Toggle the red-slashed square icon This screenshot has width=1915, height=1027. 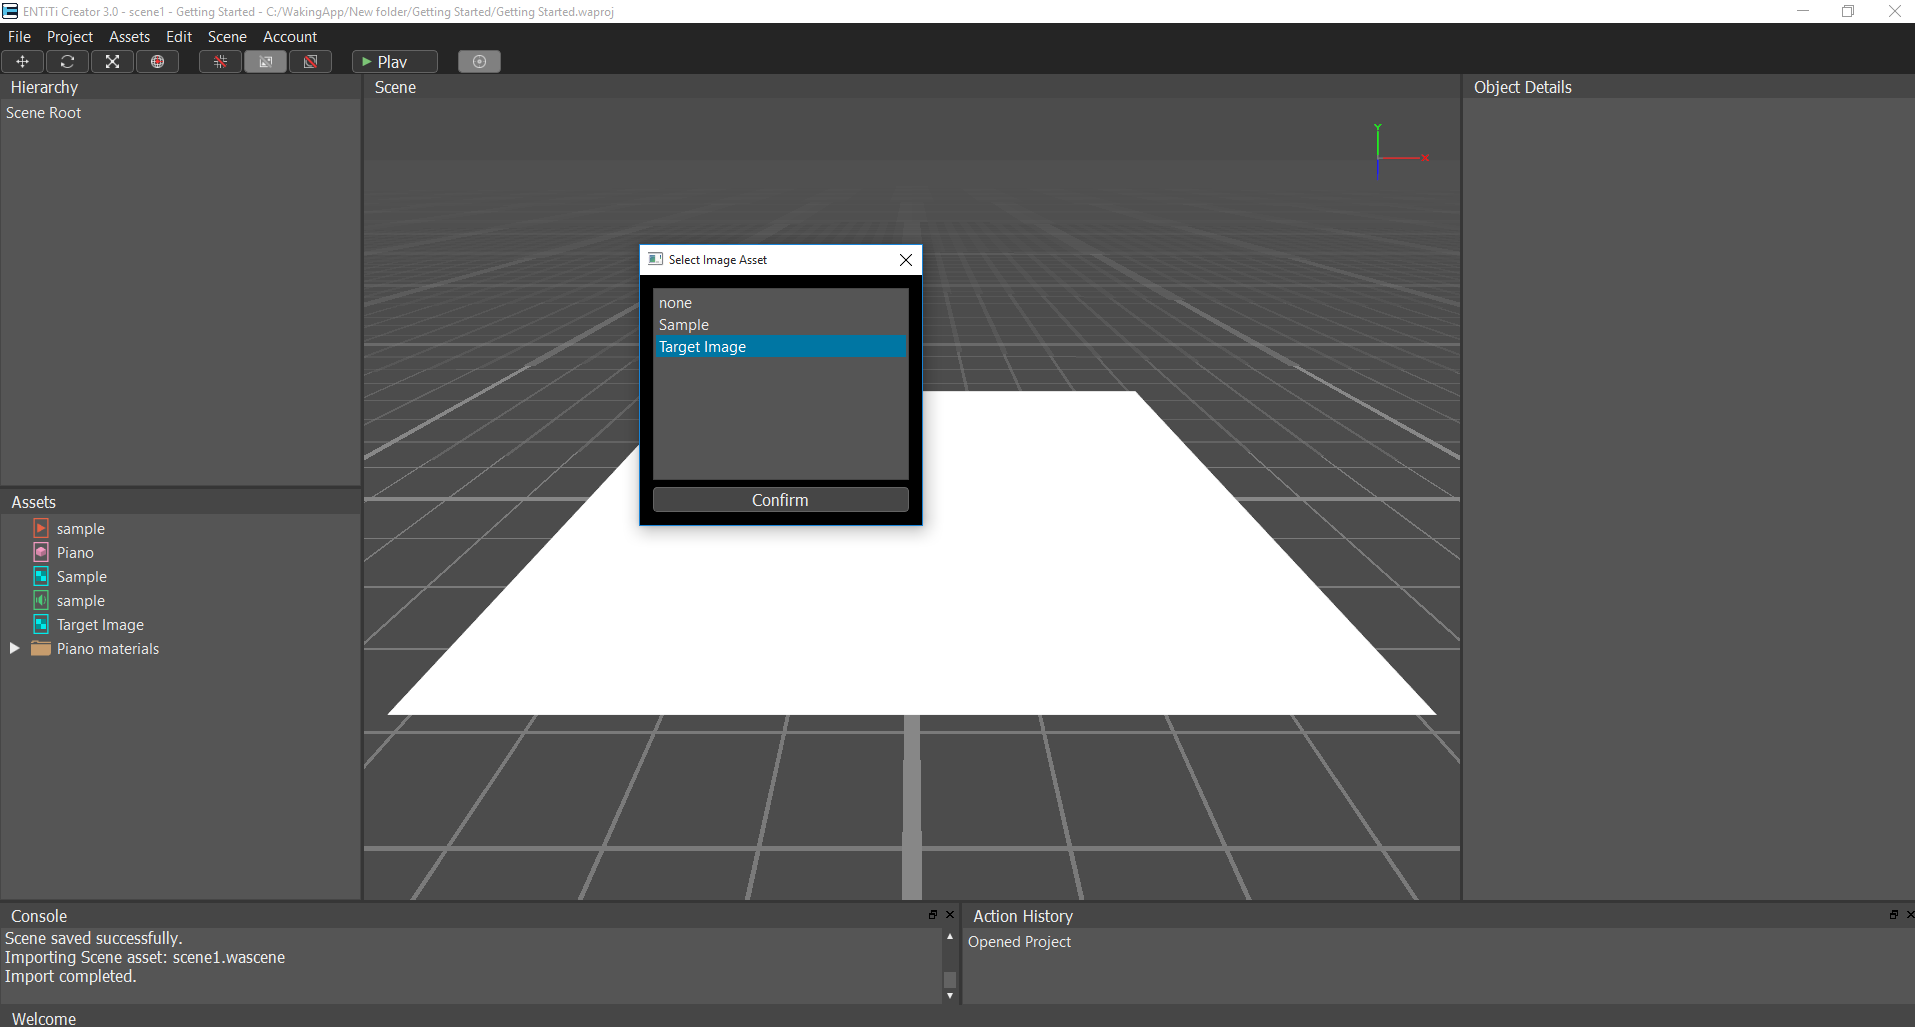(310, 62)
